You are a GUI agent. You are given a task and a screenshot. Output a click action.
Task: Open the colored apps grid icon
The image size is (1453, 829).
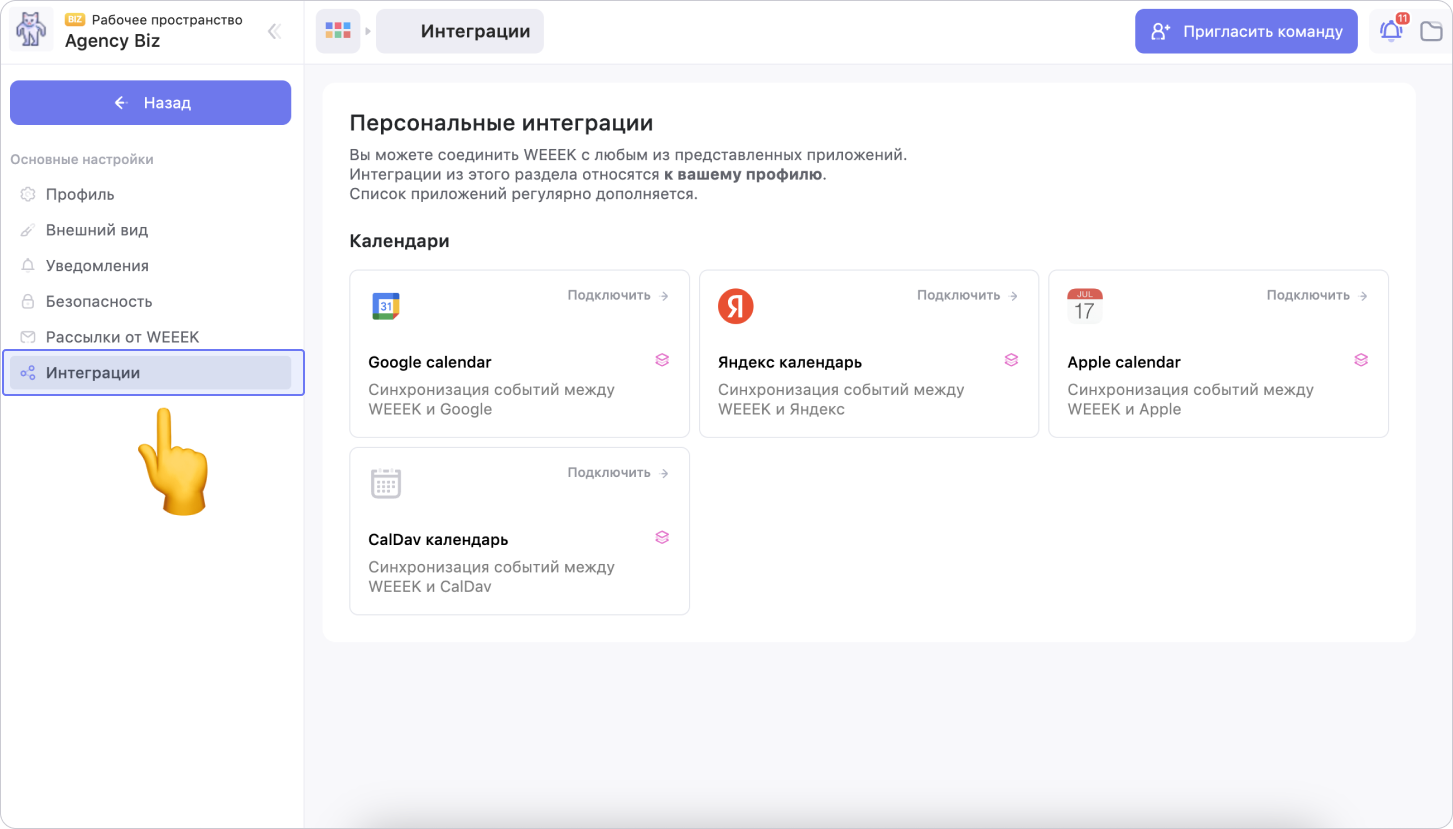(338, 31)
